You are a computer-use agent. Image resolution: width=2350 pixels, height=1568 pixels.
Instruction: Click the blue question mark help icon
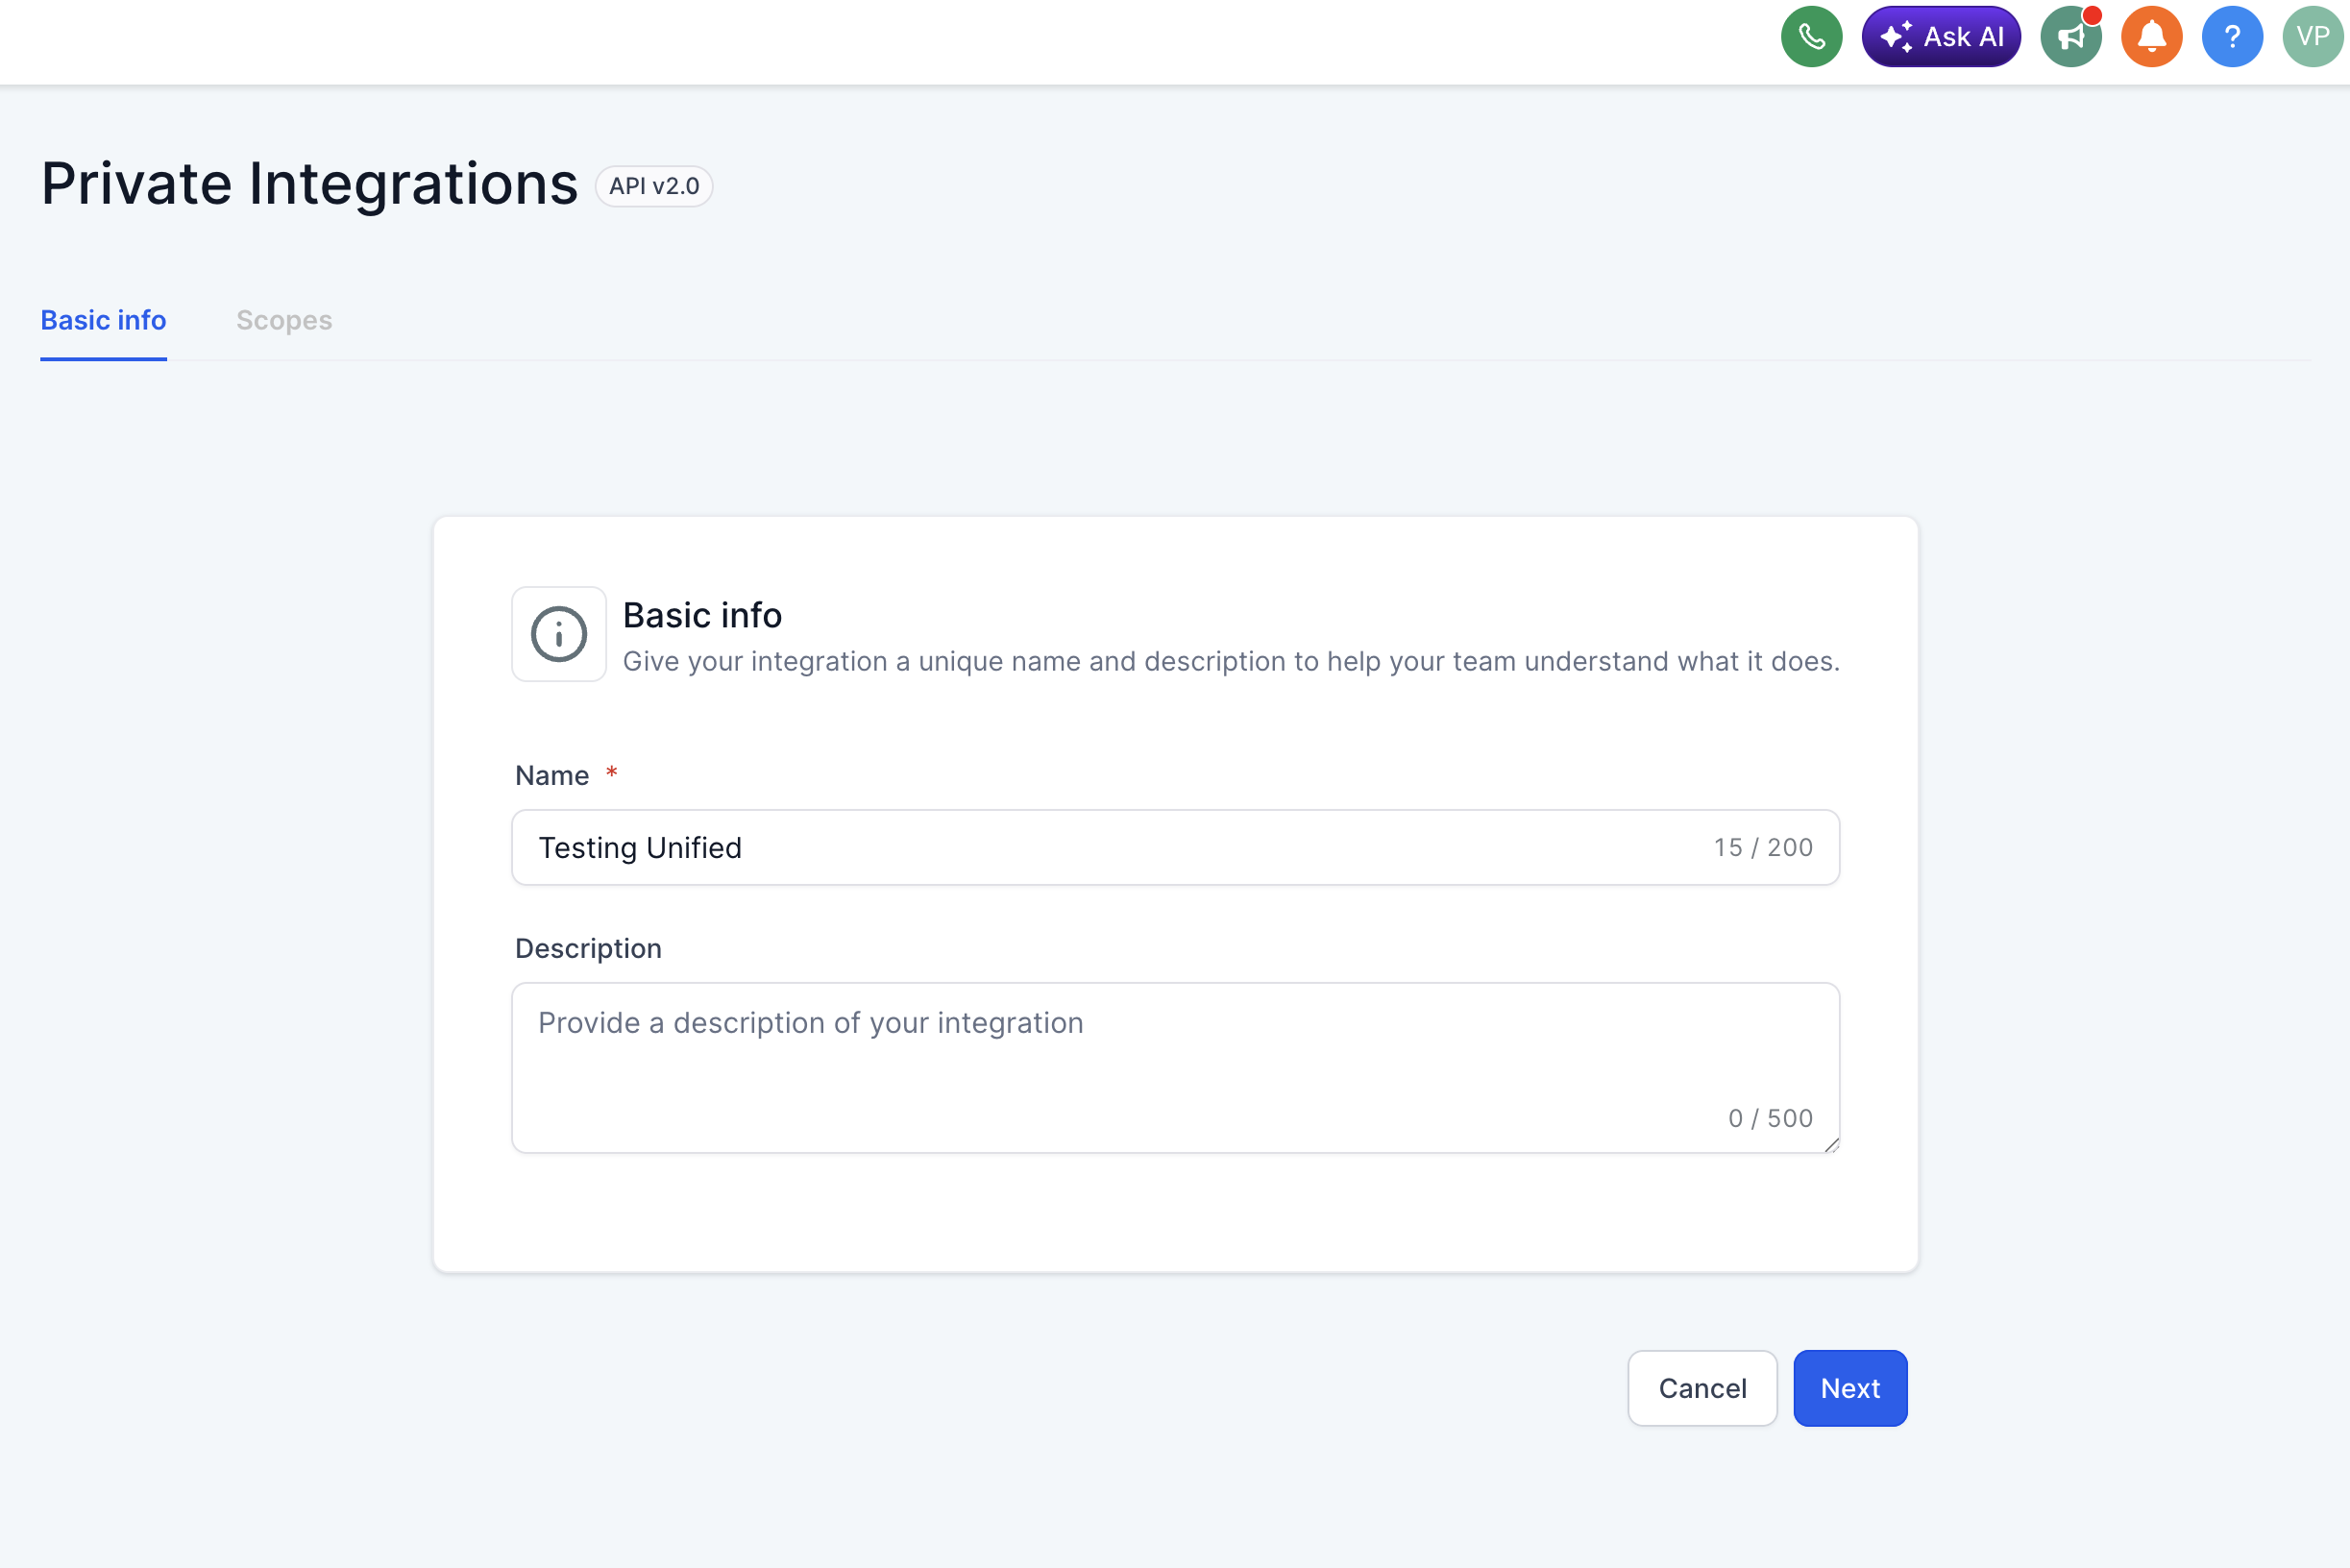[2231, 37]
